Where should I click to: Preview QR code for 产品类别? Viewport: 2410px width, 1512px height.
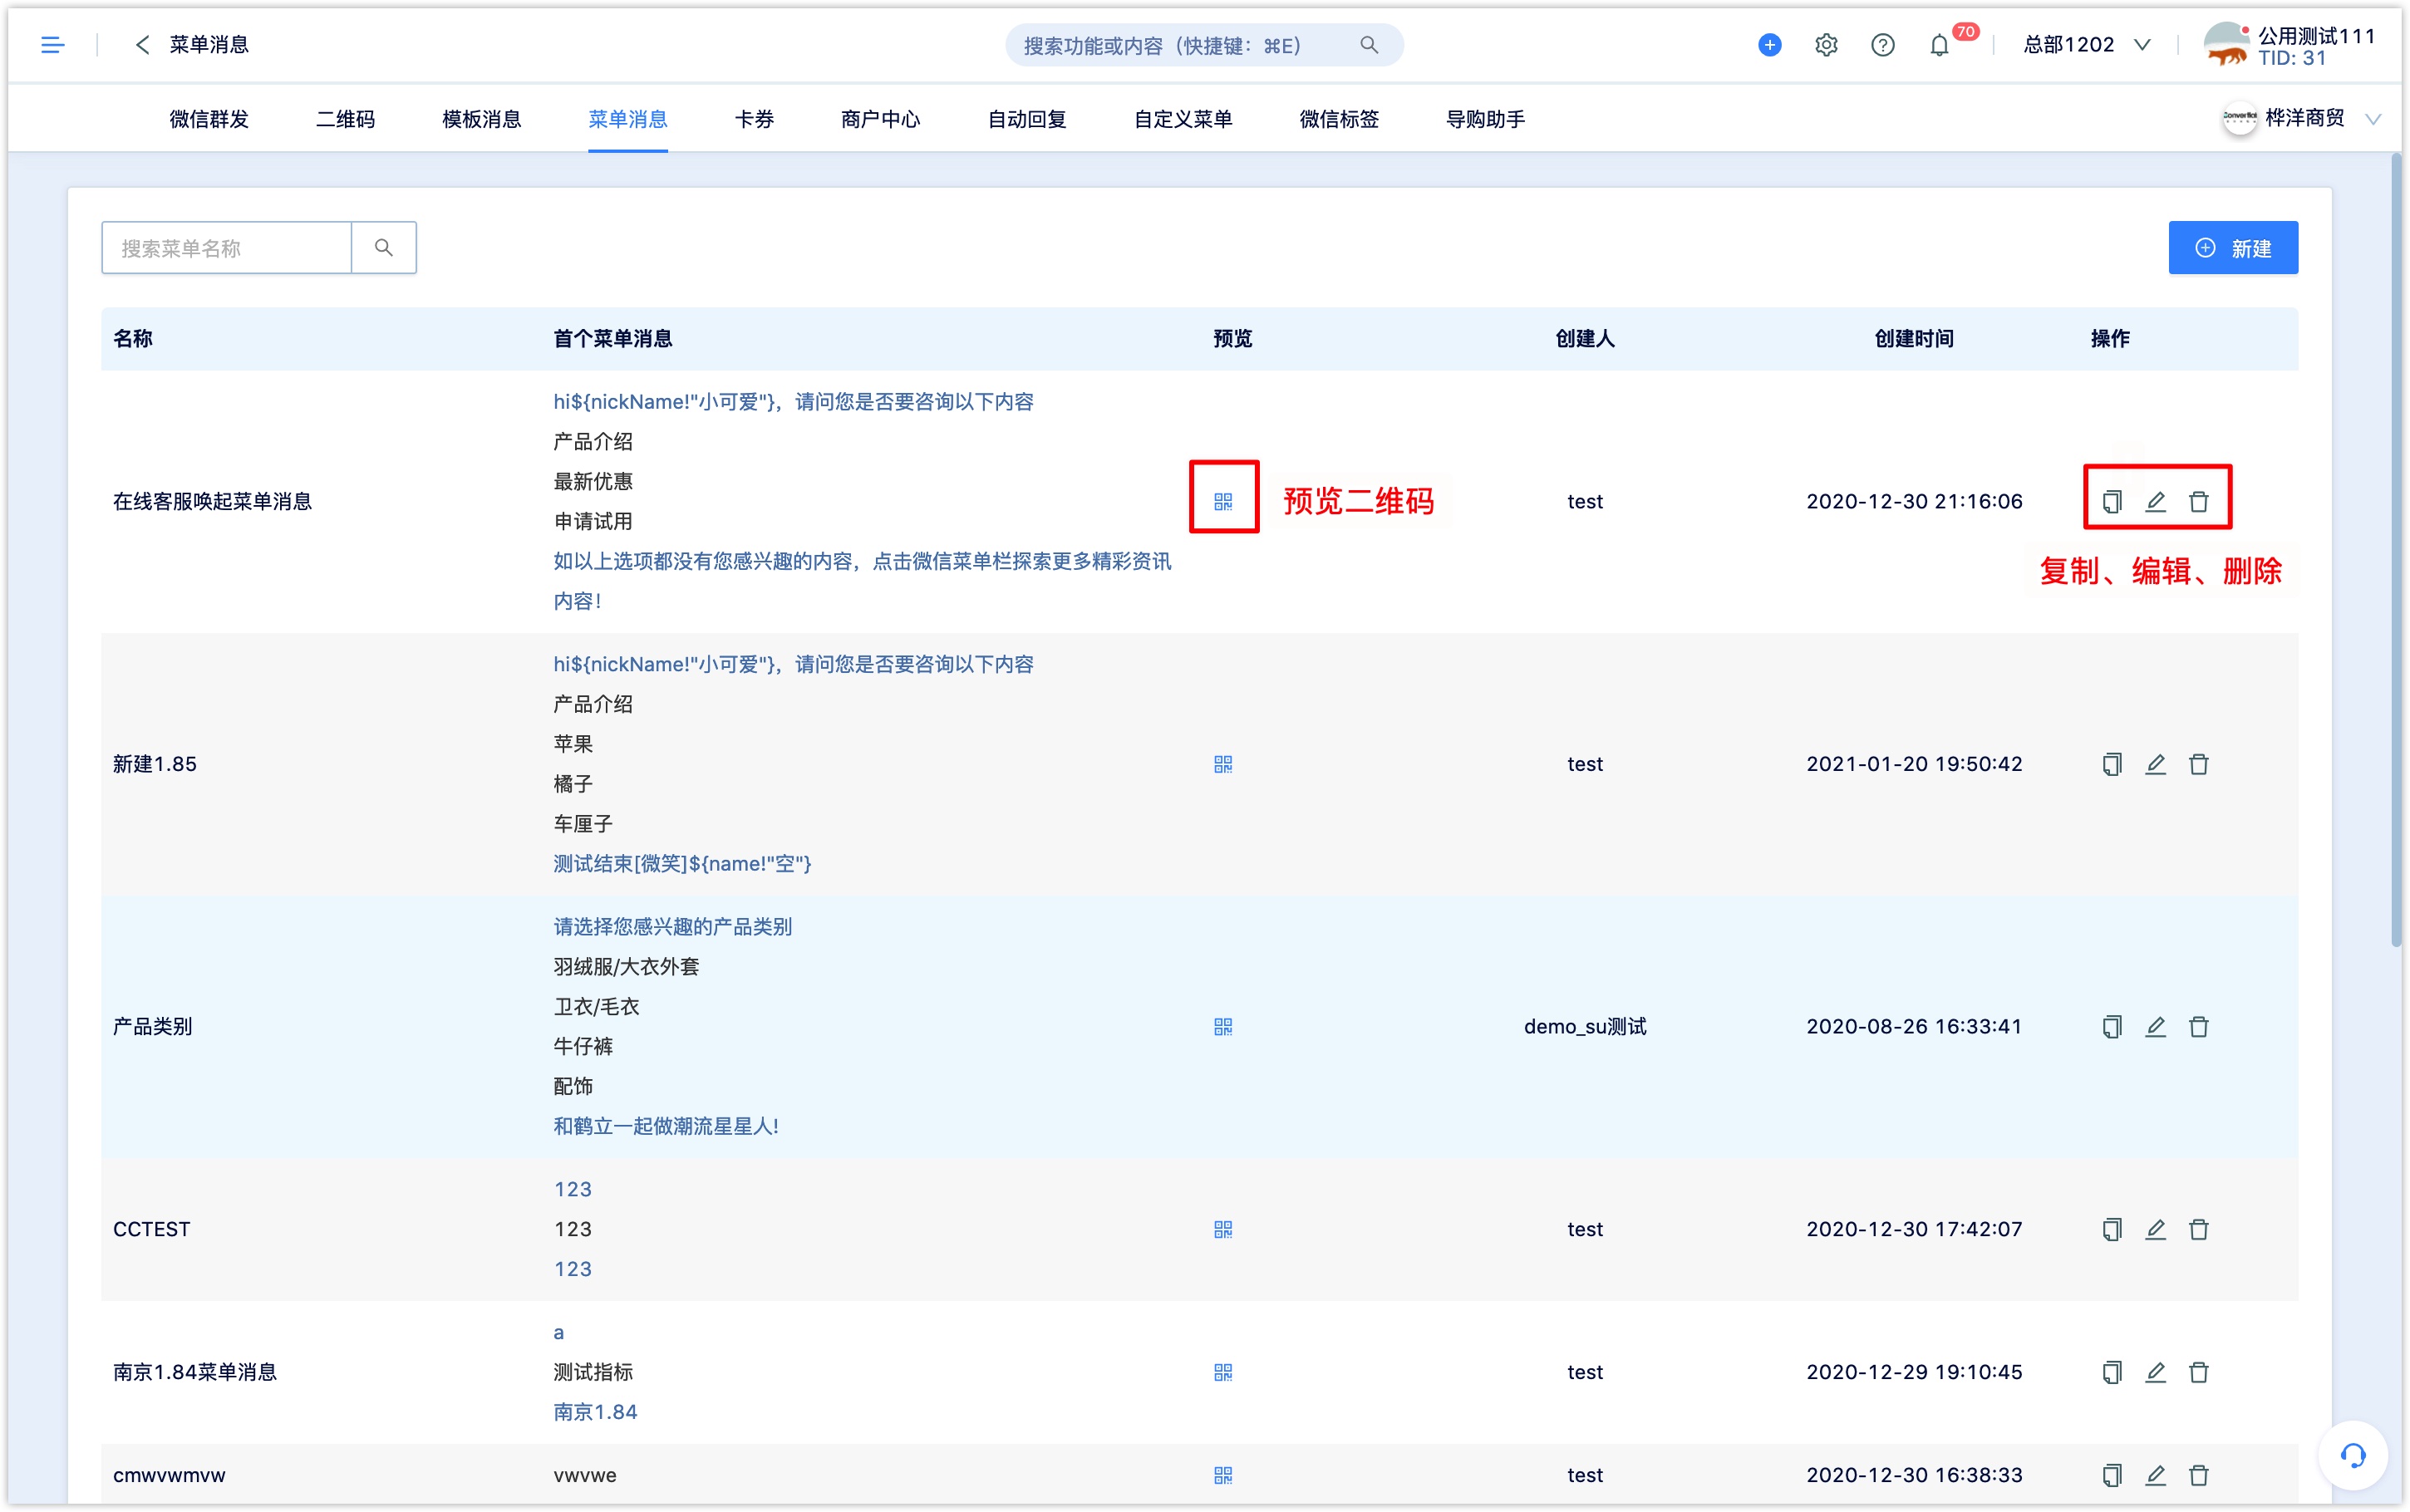click(1222, 1027)
